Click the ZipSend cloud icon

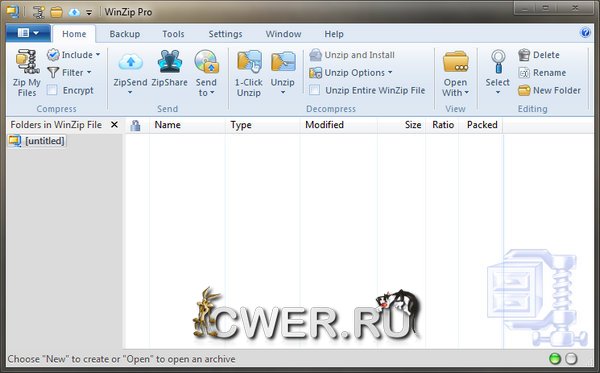pyautogui.click(x=130, y=62)
